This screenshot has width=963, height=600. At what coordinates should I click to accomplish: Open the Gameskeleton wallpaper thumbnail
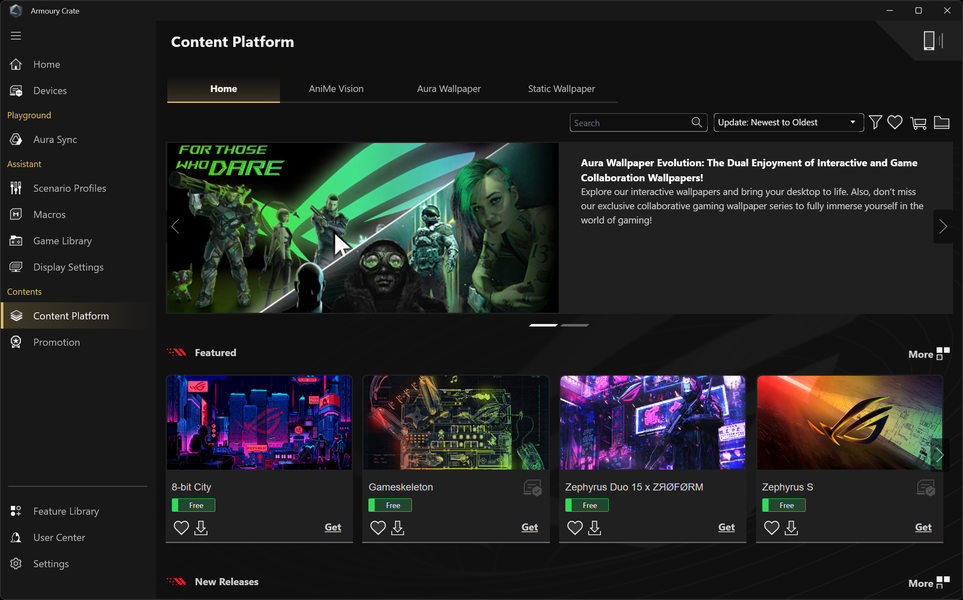pyautogui.click(x=456, y=423)
